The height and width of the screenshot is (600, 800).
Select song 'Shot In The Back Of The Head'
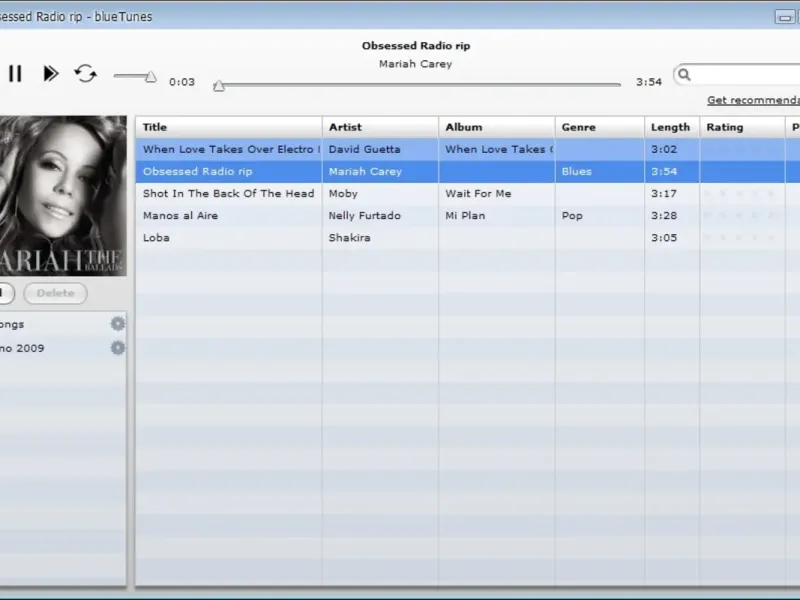(229, 193)
